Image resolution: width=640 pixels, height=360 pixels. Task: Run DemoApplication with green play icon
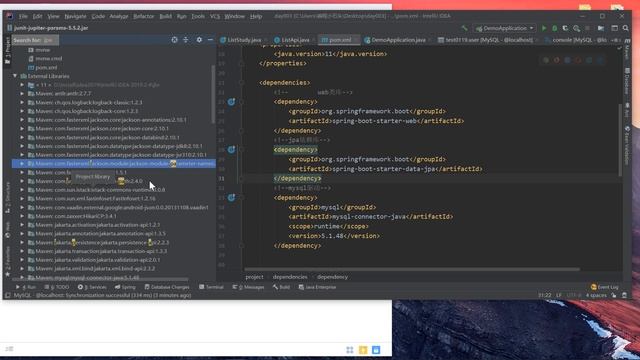[544, 28]
